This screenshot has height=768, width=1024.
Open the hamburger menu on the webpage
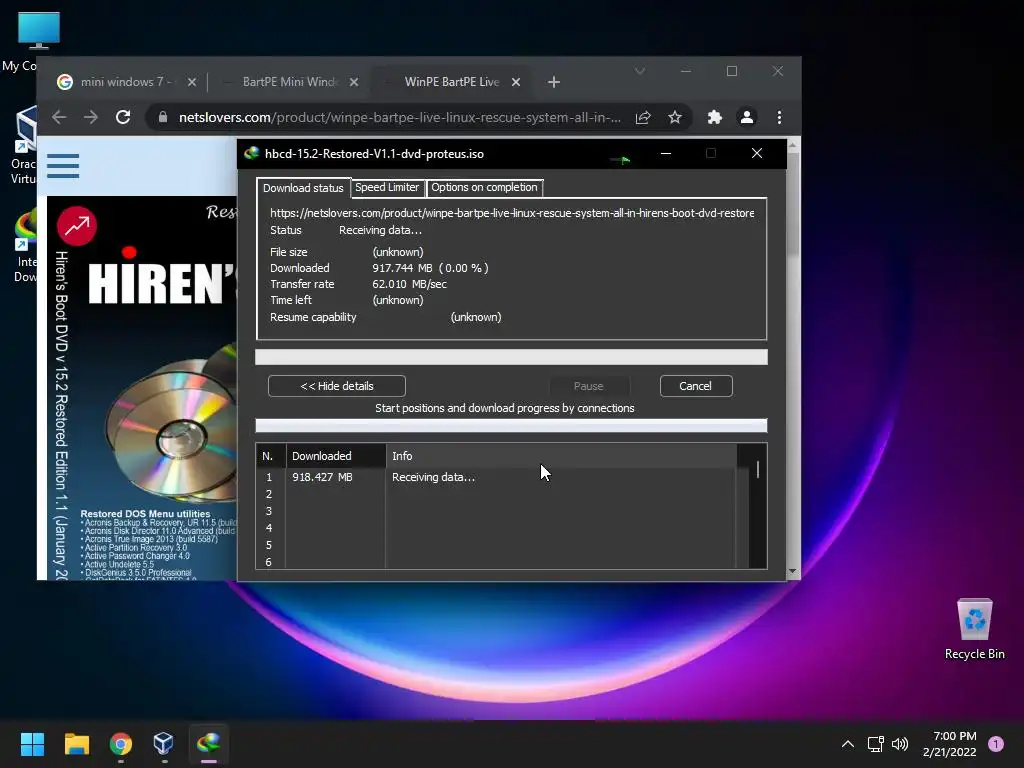coord(63,166)
